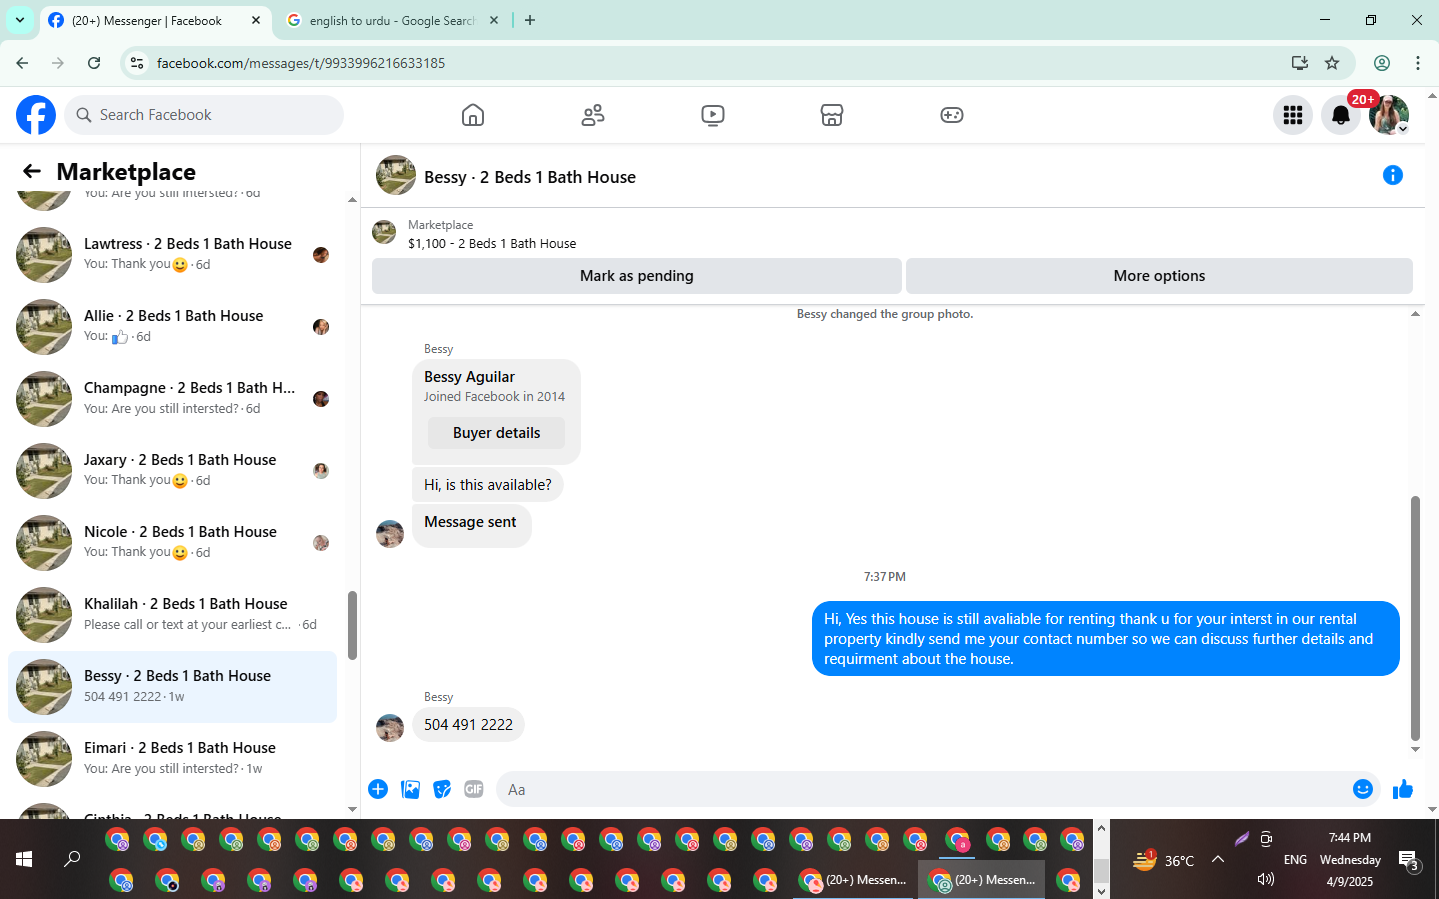The width and height of the screenshot is (1439, 899).
Task: Open the Facebook home logo
Action: pos(36,115)
